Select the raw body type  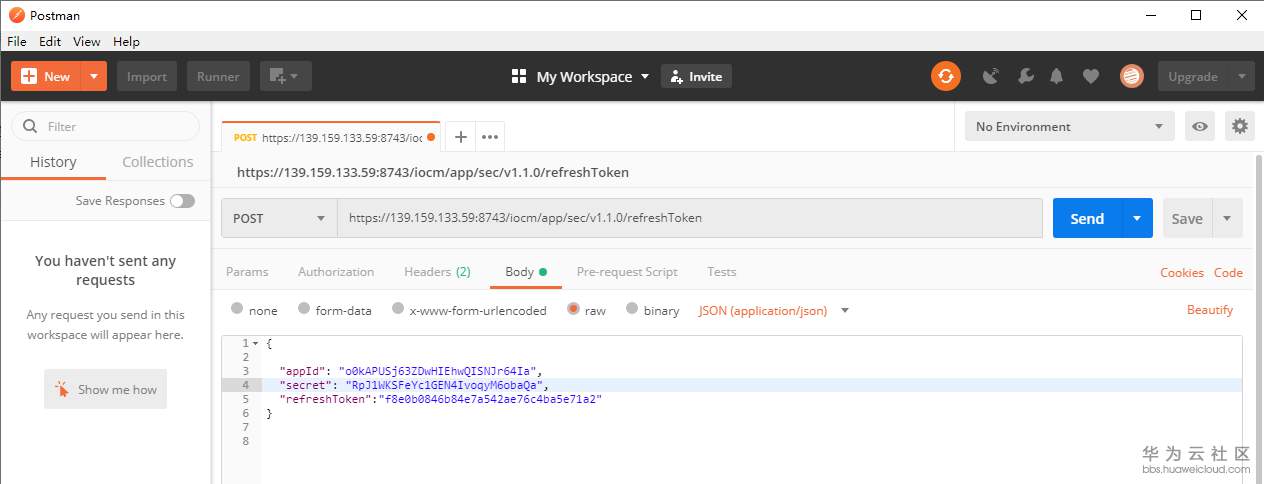[x=573, y=309]
